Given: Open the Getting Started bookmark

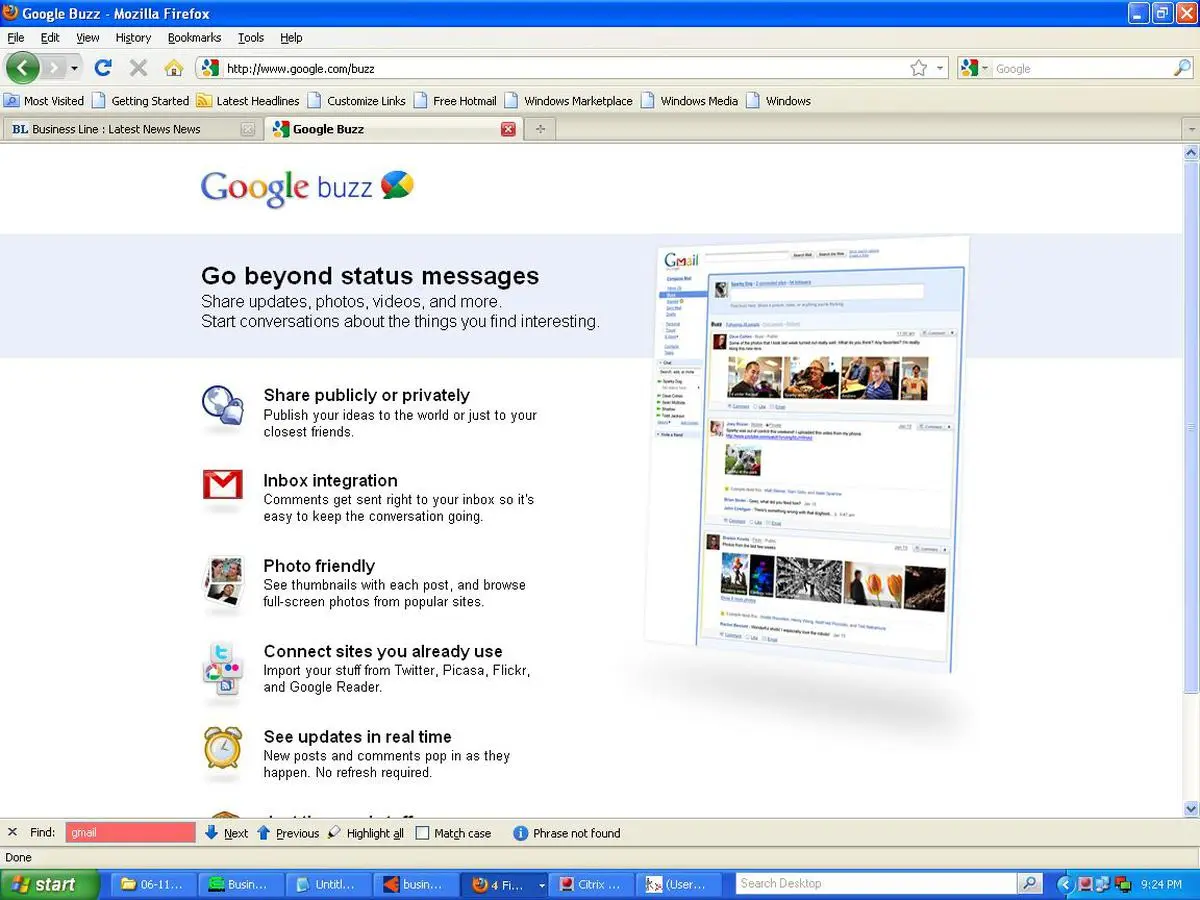Looking at the screenshot, I should [x=140, y=101].
